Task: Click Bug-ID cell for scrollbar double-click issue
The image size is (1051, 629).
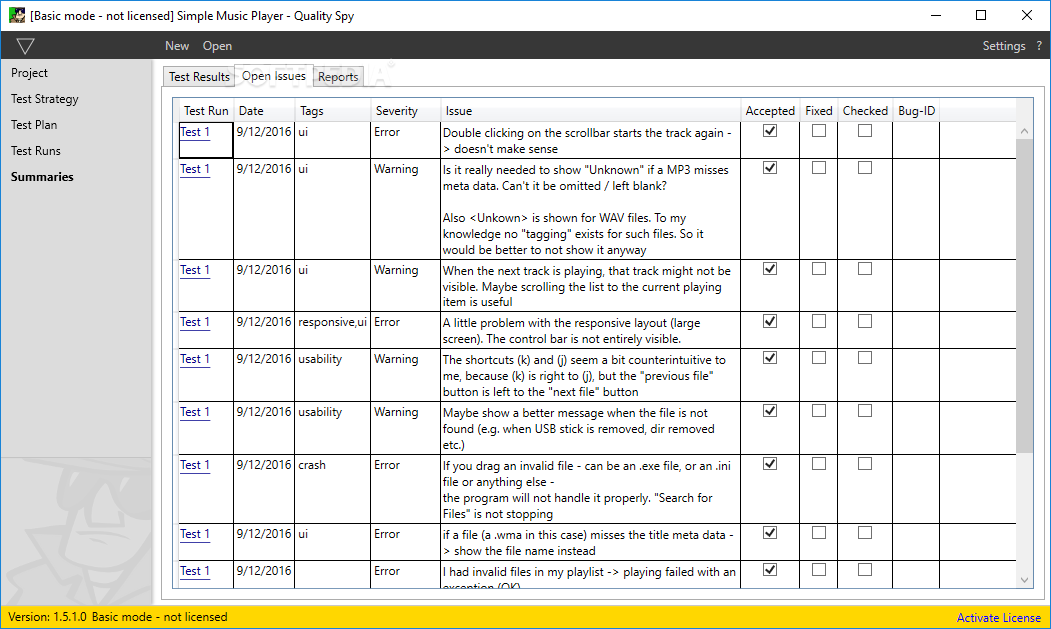Action: 916,139
